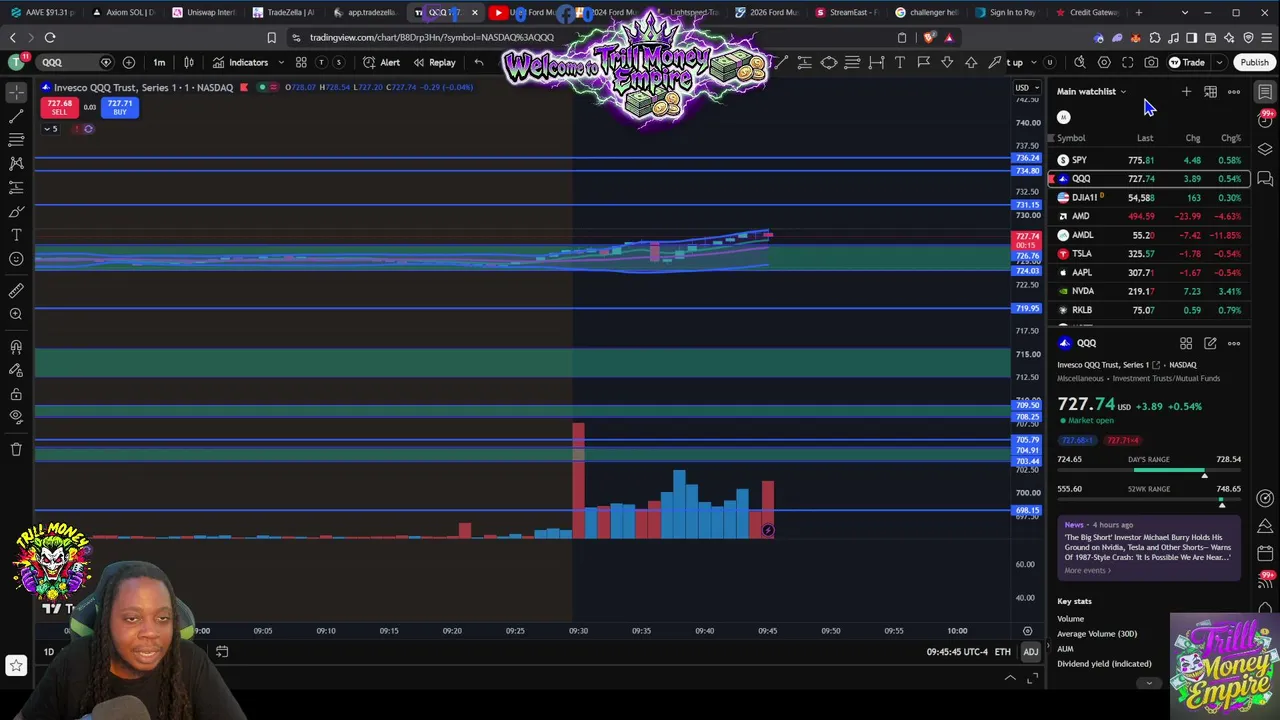
Task: Toggle hide all drawings eye icon
Action: 16,417
